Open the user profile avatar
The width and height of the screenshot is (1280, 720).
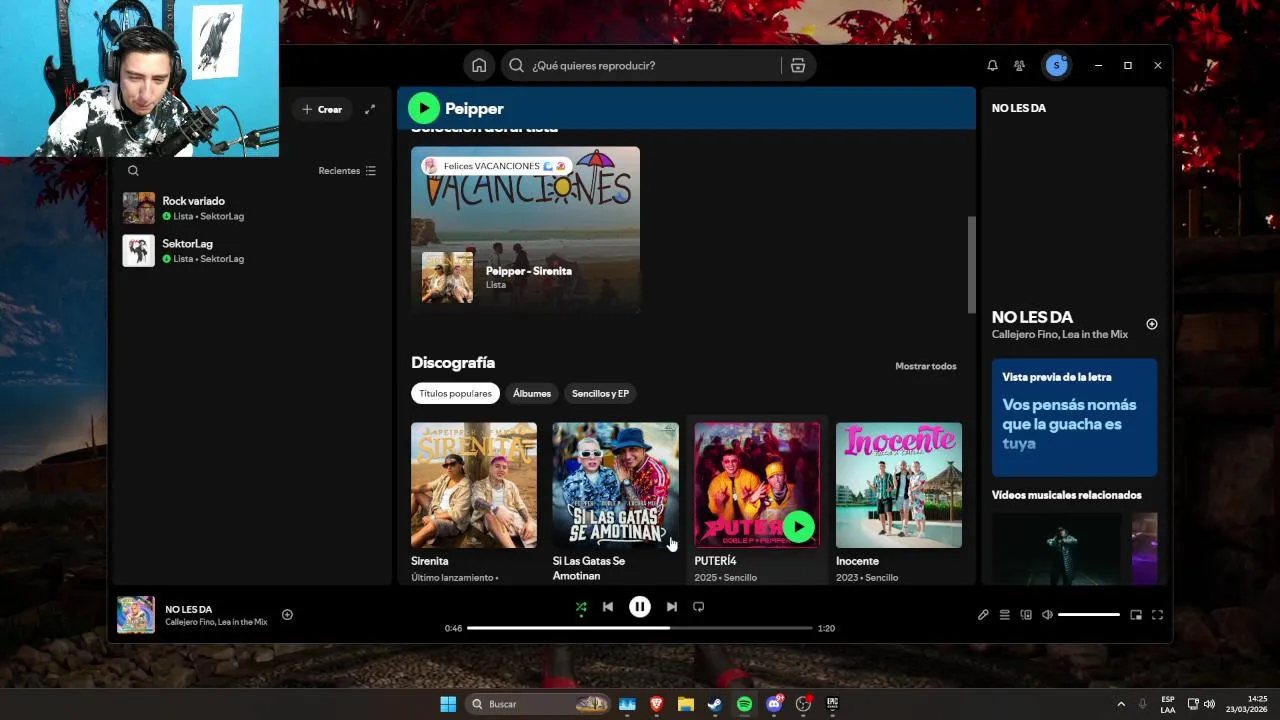[1056, 65]
